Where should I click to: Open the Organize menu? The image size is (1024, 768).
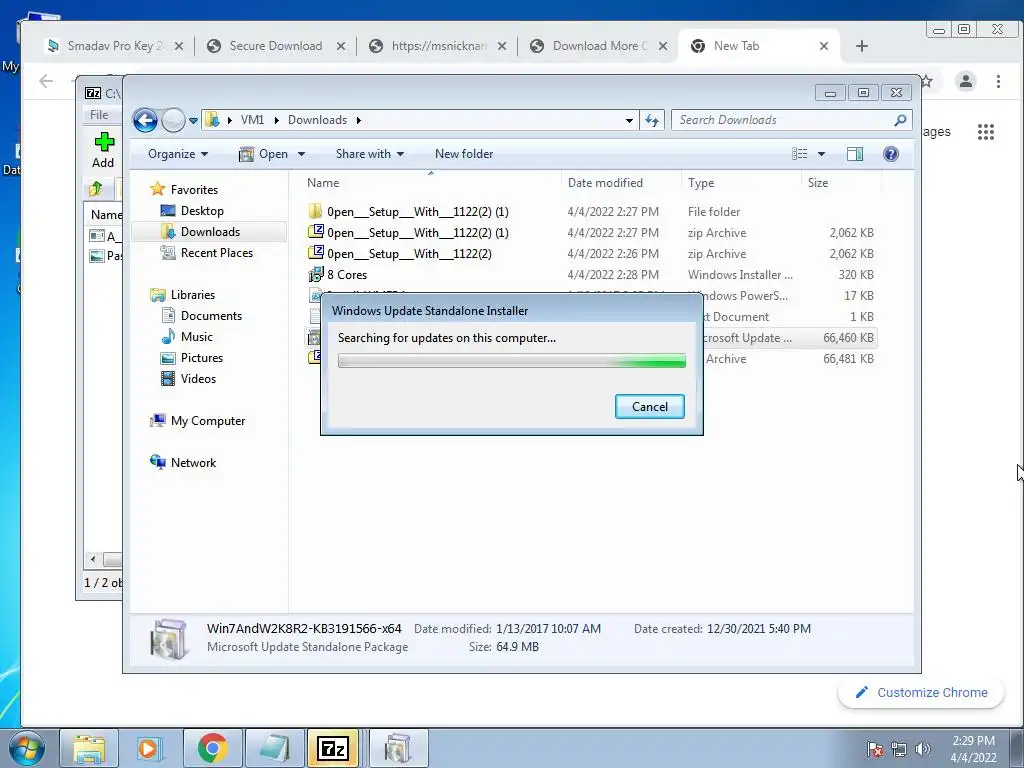pos(178,154)
